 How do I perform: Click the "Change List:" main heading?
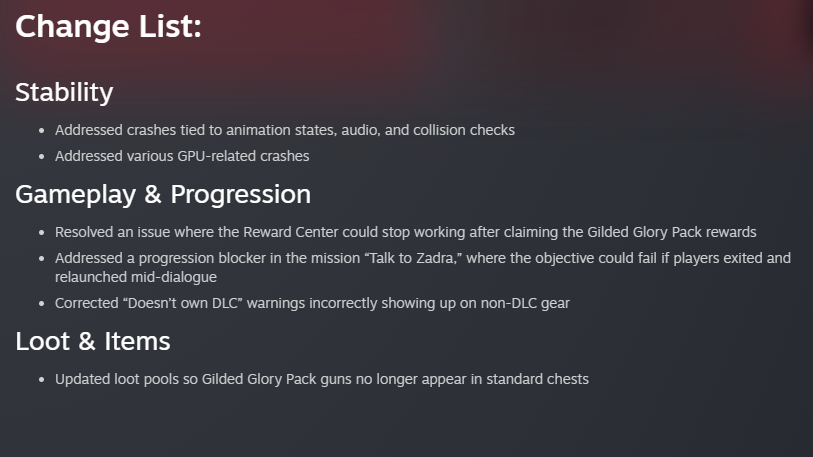pos(108,27)
